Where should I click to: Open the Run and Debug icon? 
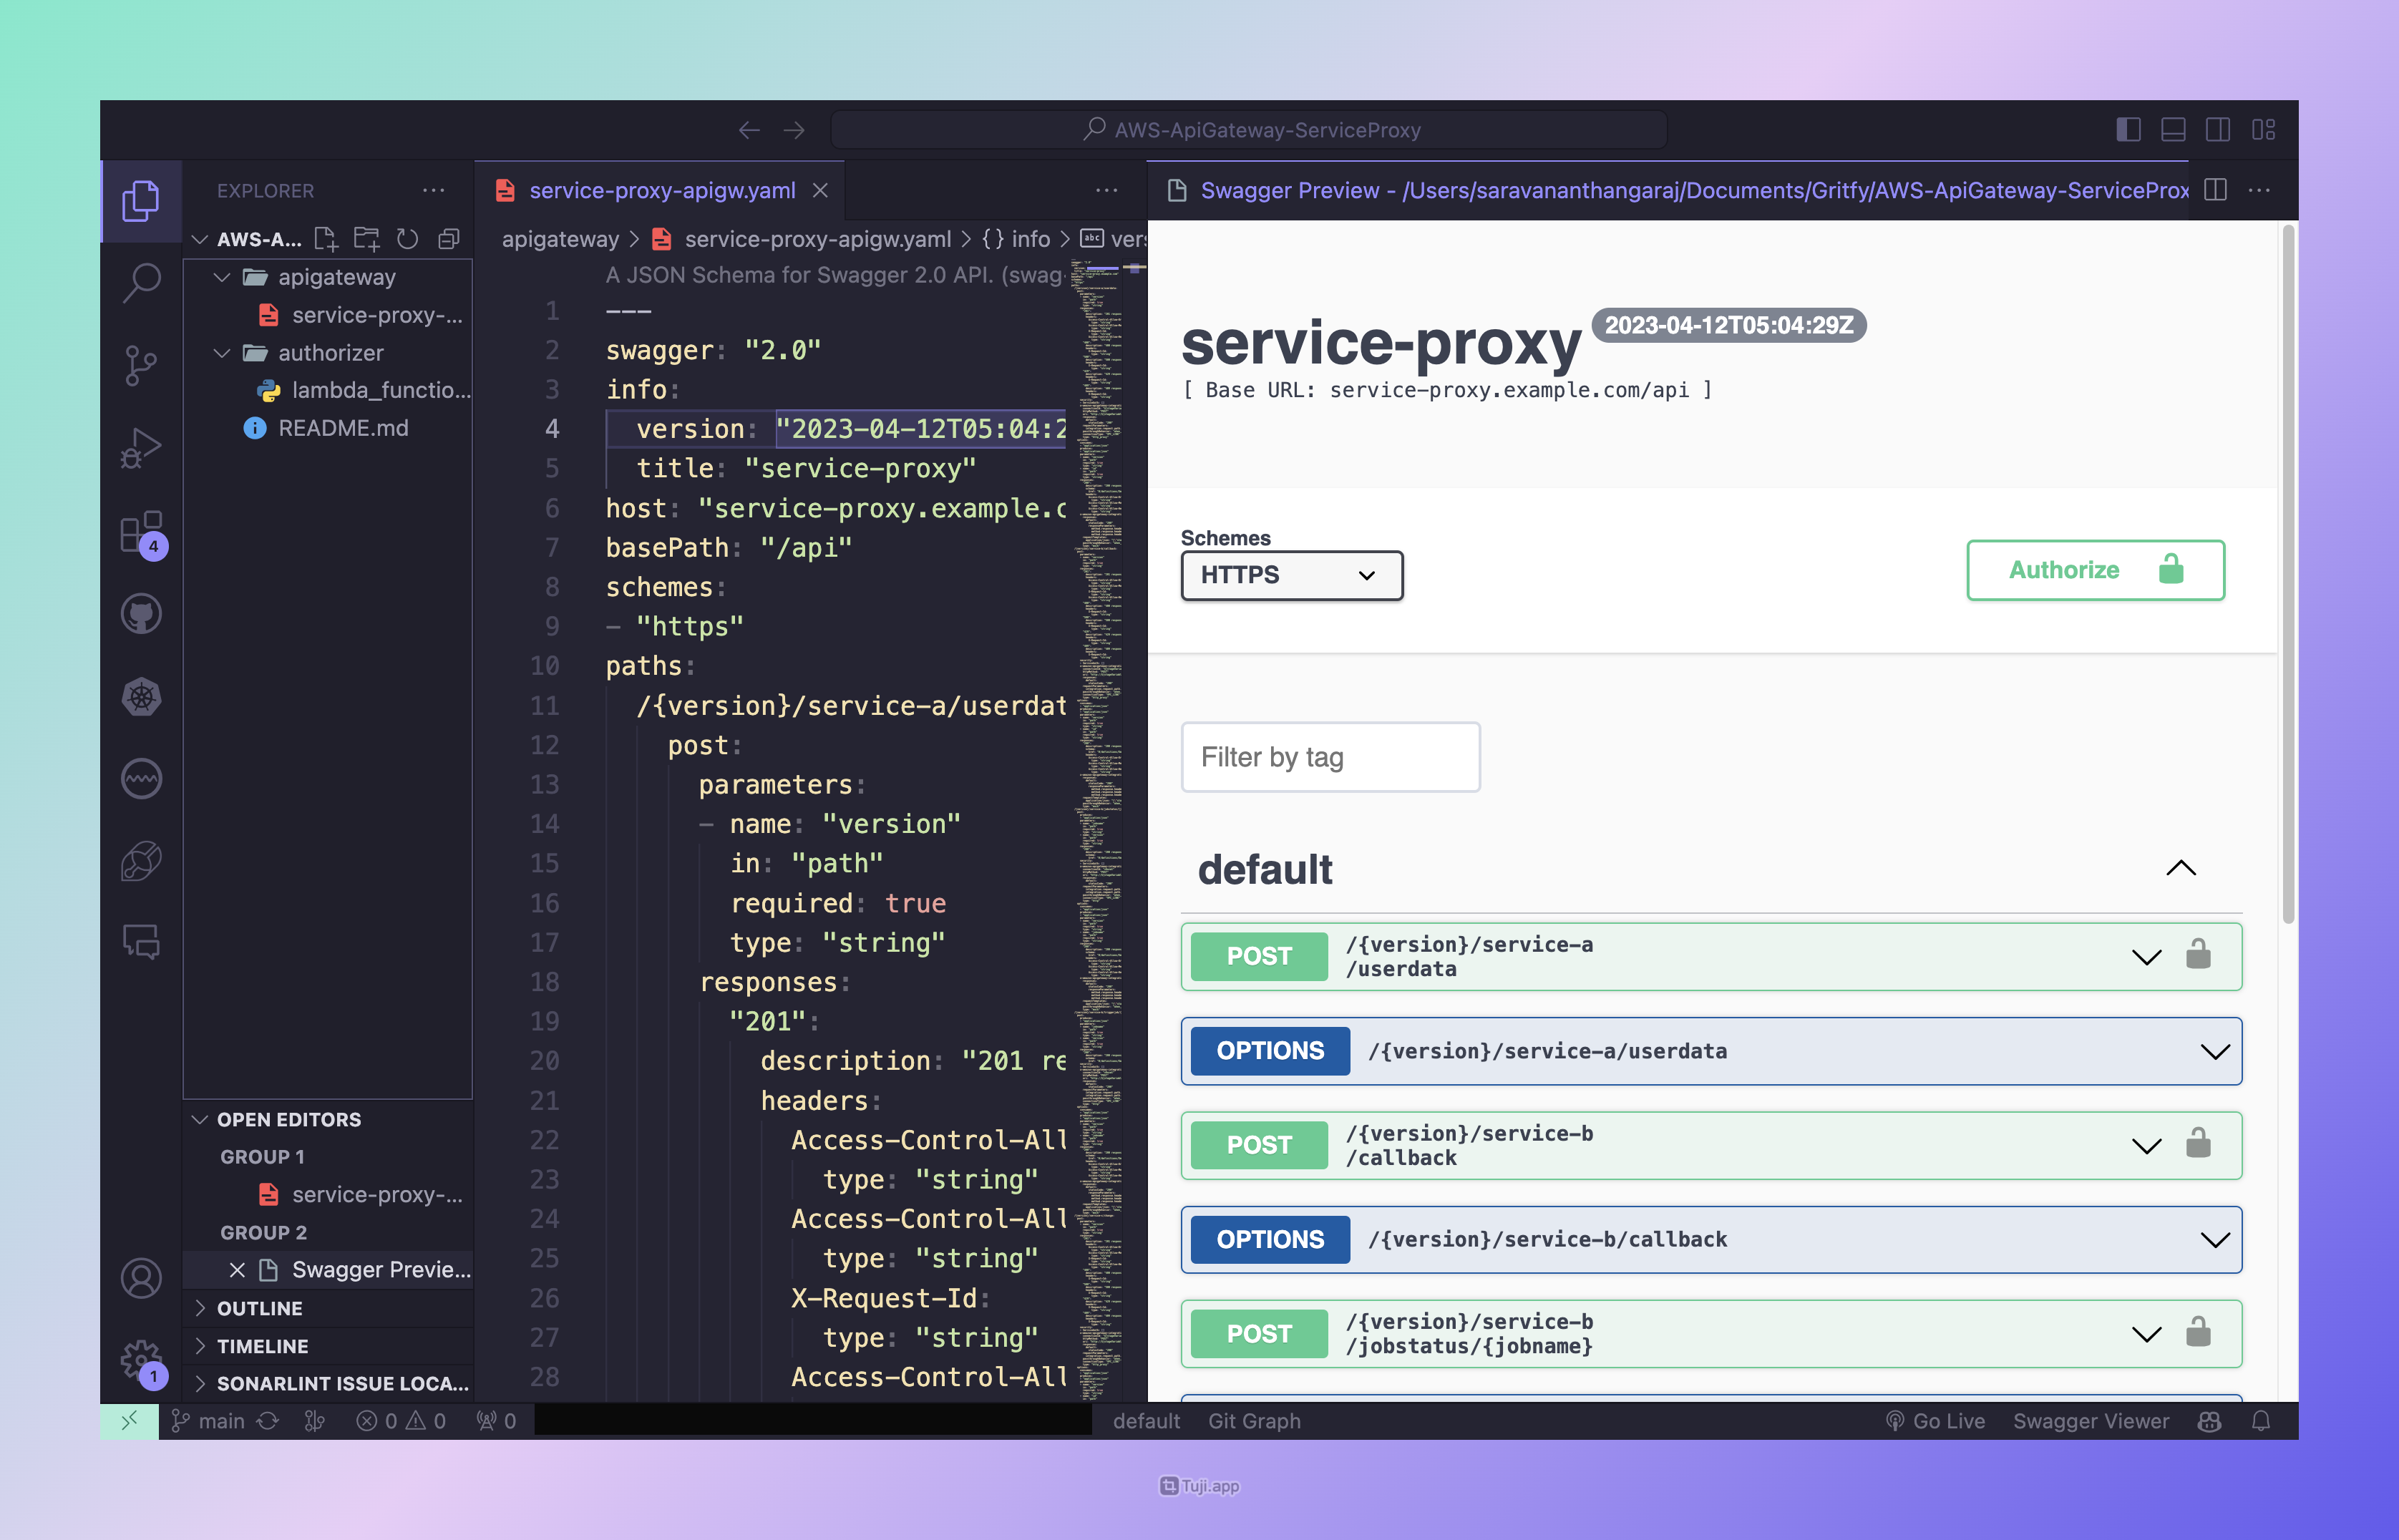click(x=141, y=448)
